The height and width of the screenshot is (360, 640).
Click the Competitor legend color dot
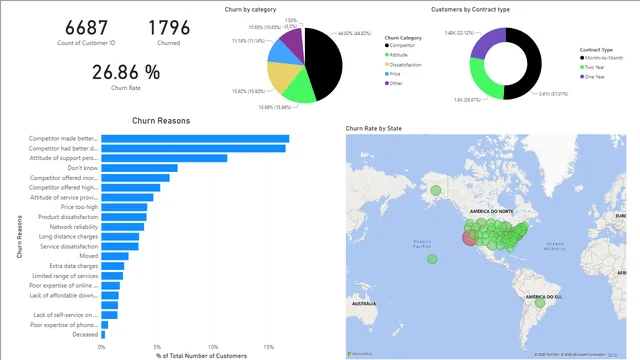coord(387,45)
